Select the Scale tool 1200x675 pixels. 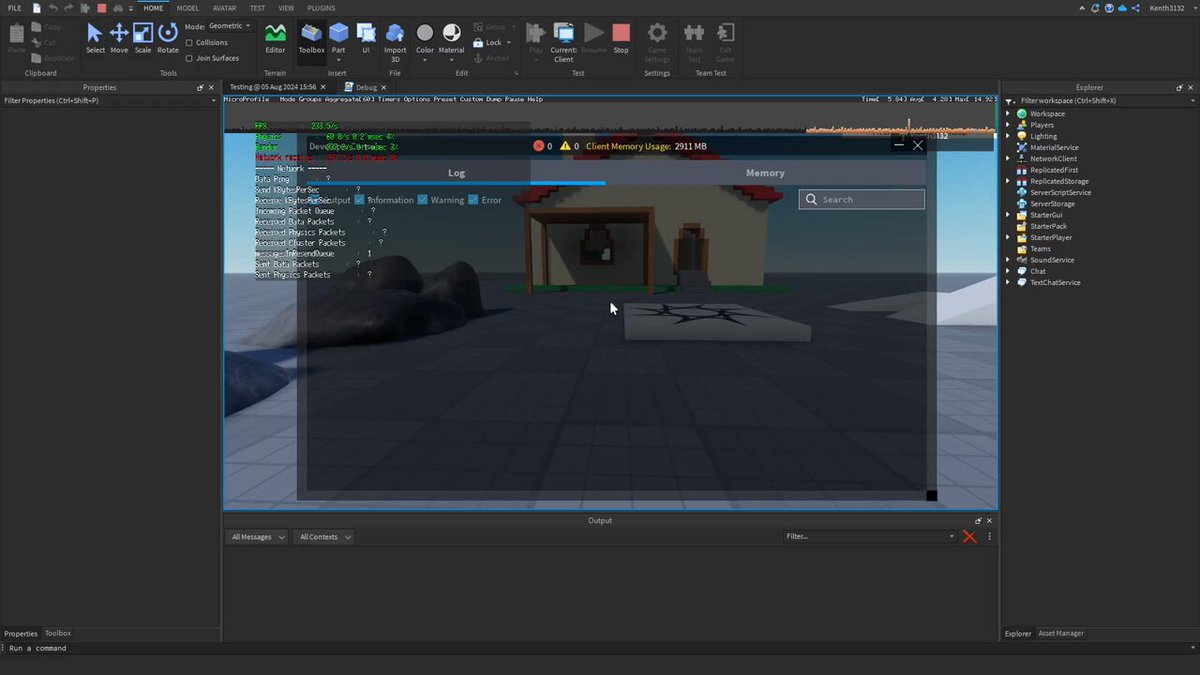click(x=143, y=38)
